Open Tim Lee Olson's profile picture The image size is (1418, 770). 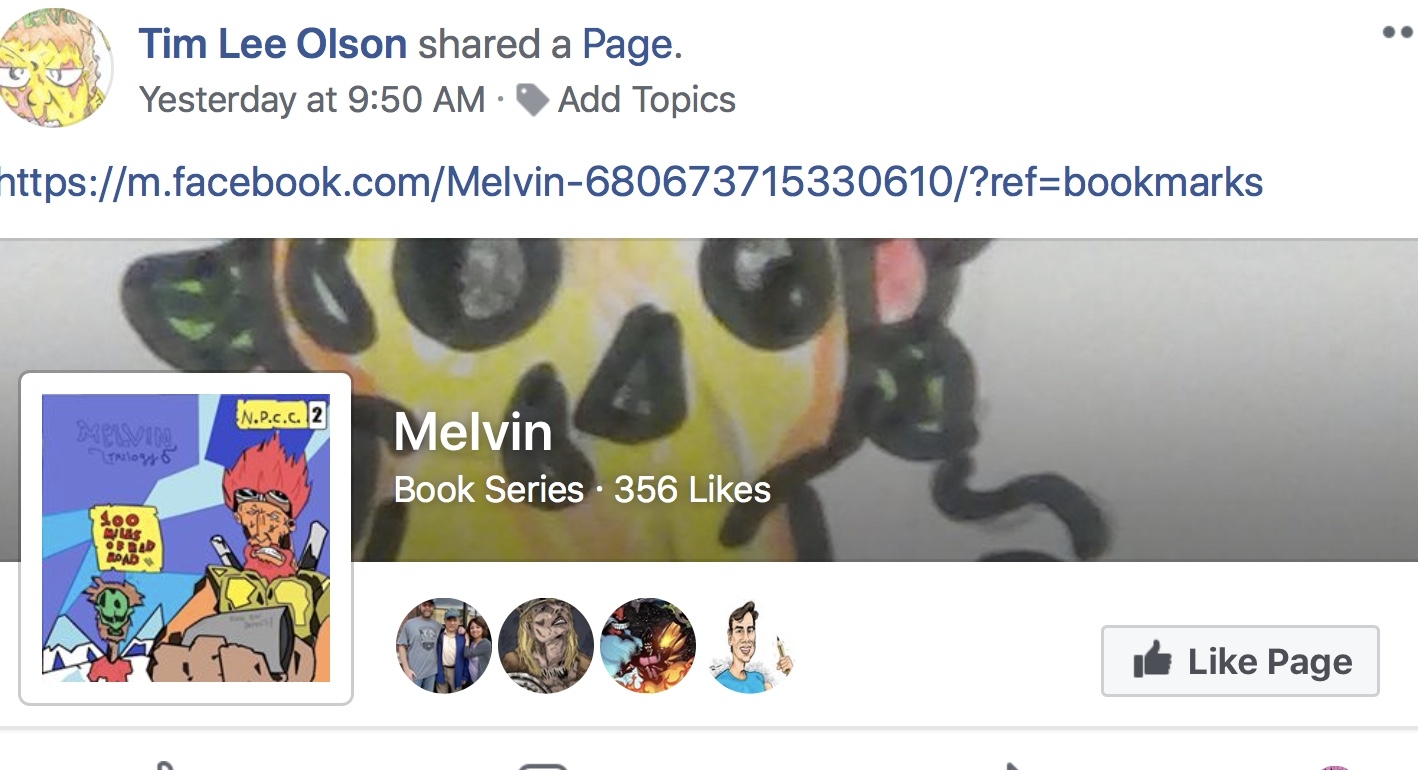coord(53,67)
